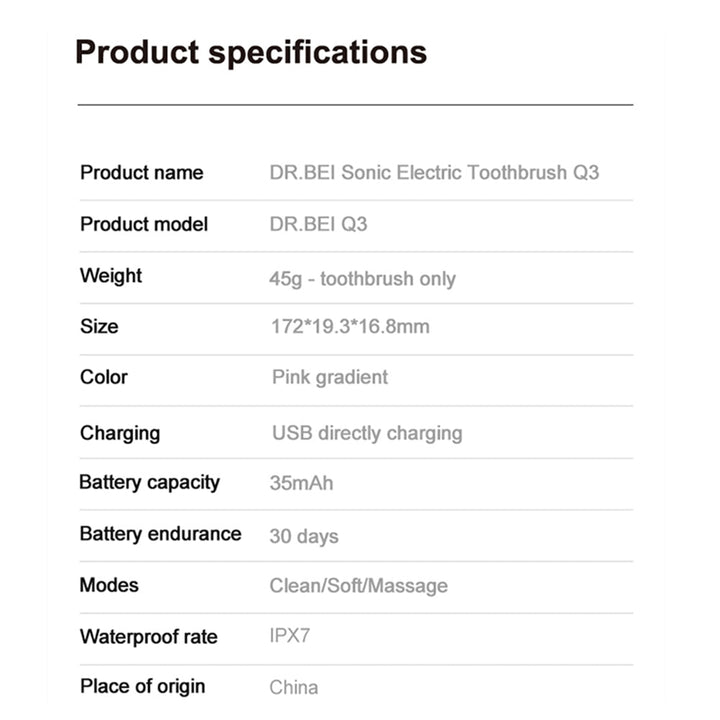Select the Battery capacity label
Screen dimensions: 720x720
click(x=150, y=483)
